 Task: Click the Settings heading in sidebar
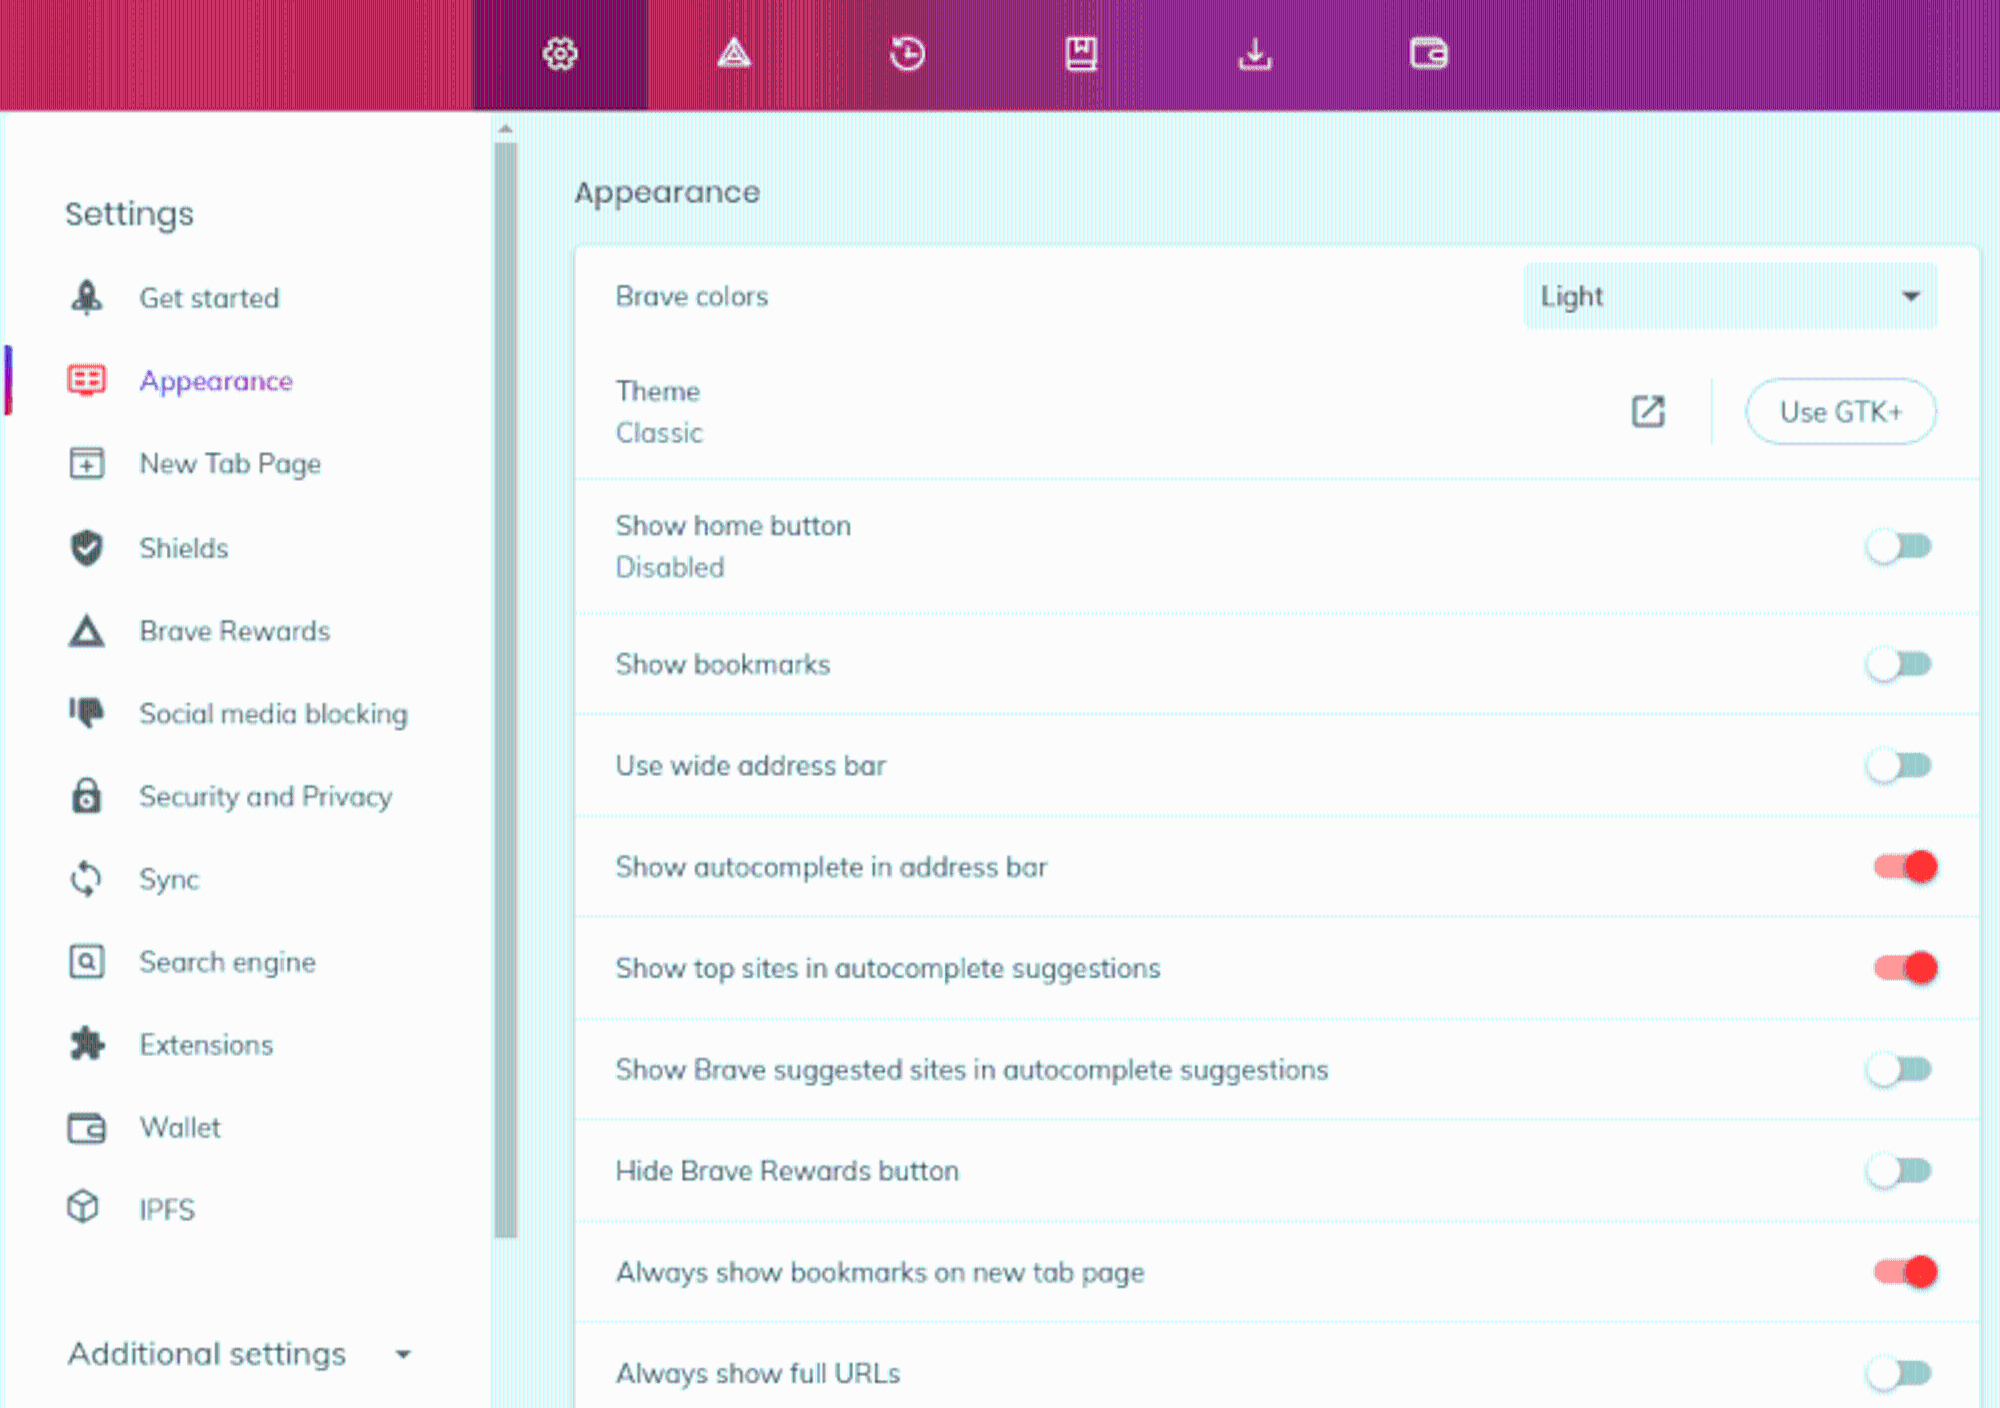[130, 214]
